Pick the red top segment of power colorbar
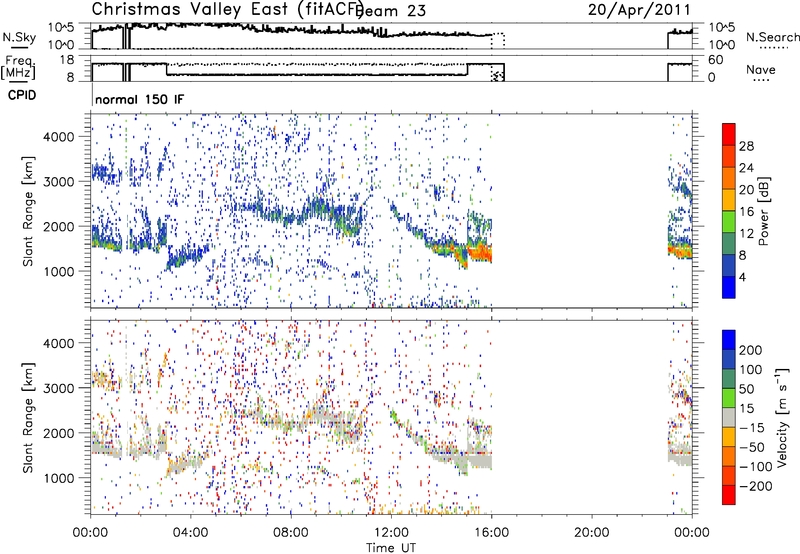800x554 pixels. (729, 134)
